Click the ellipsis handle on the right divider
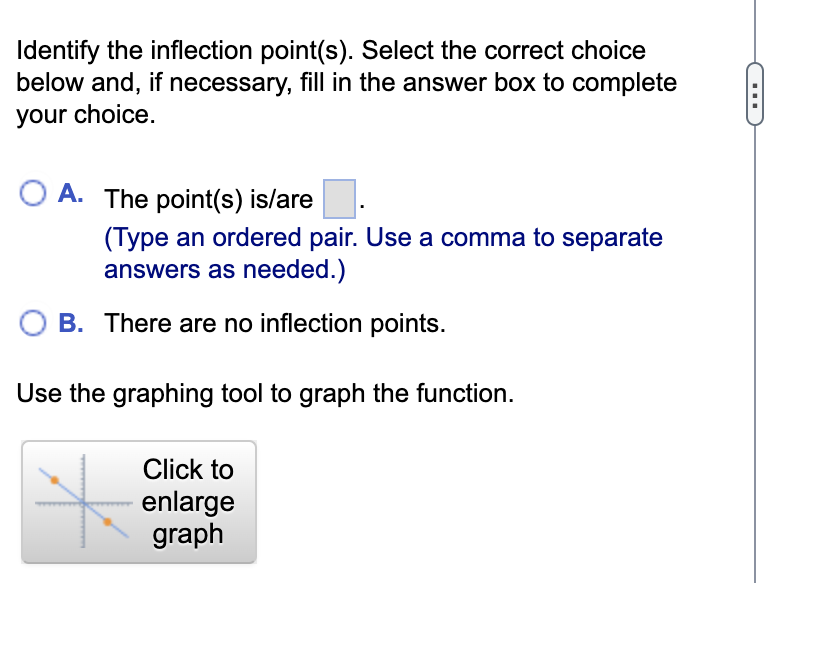This screenshot has height=655, width=828. pyautogui.click(x=755, y=95)
